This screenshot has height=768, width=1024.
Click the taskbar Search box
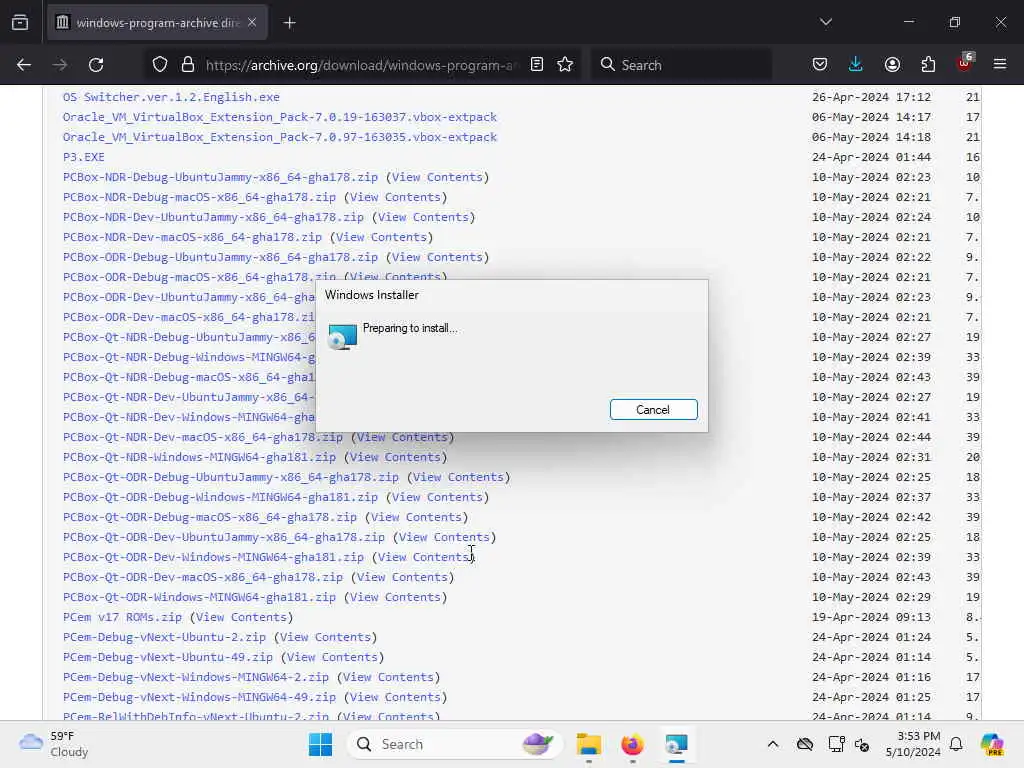click(455, 744)
